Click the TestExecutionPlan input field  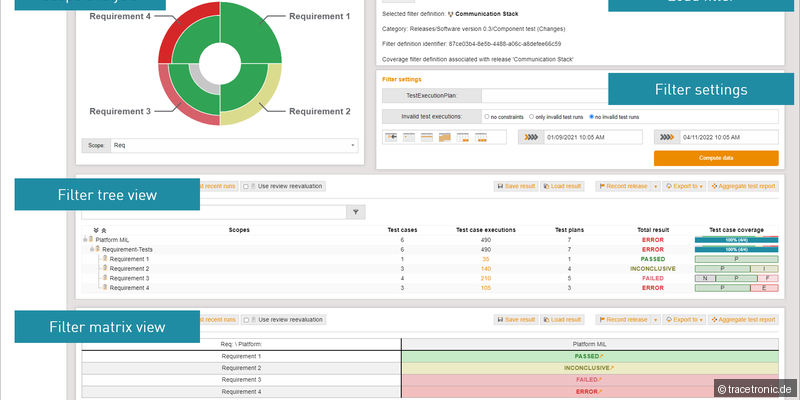(630, 95)
